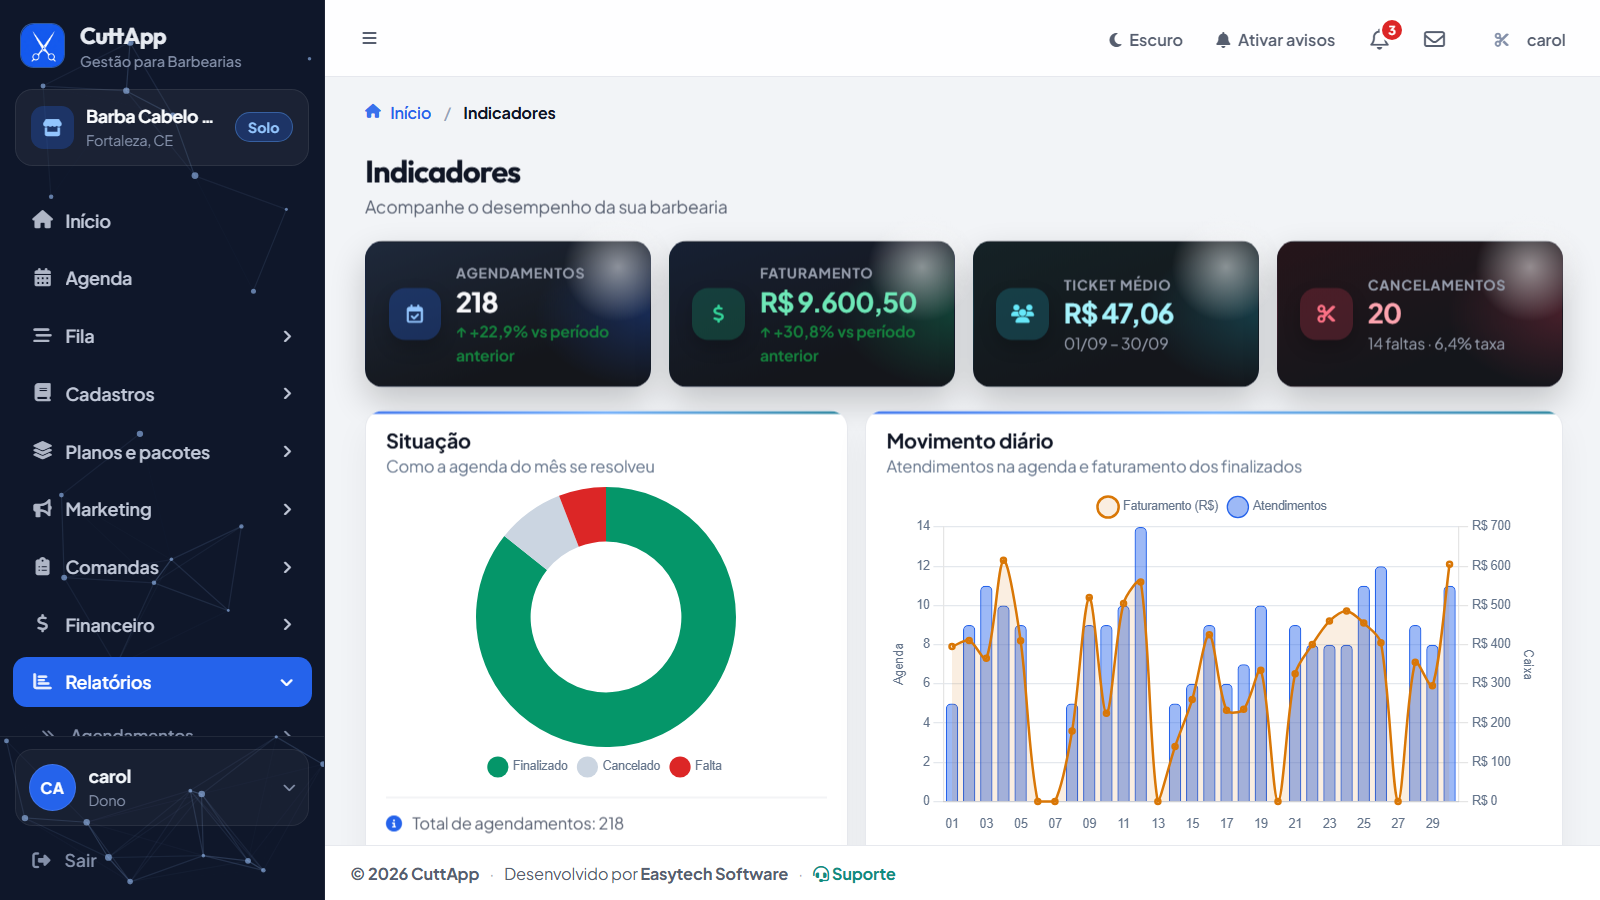The image size is (1600, 900).
Task: Click the Financeiro dollar icon
Action: [42, 624]
